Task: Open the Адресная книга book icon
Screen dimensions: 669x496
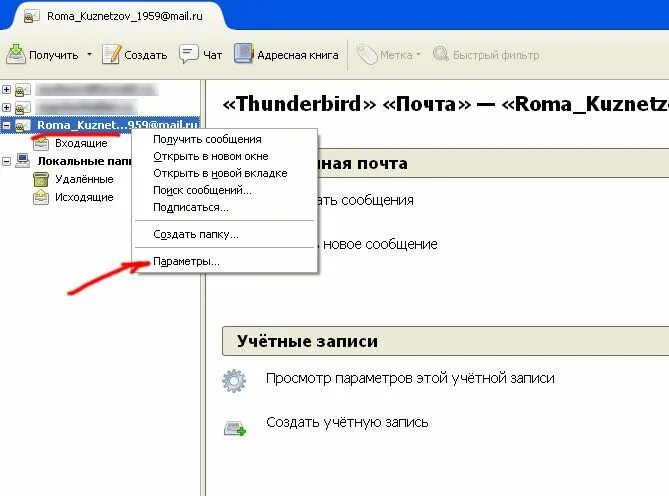Action: pos(244,54)
